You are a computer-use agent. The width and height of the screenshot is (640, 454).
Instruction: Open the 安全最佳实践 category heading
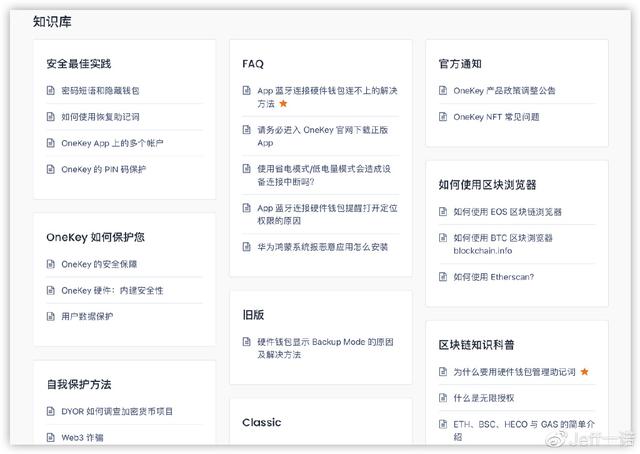click(x=78, y=64)
